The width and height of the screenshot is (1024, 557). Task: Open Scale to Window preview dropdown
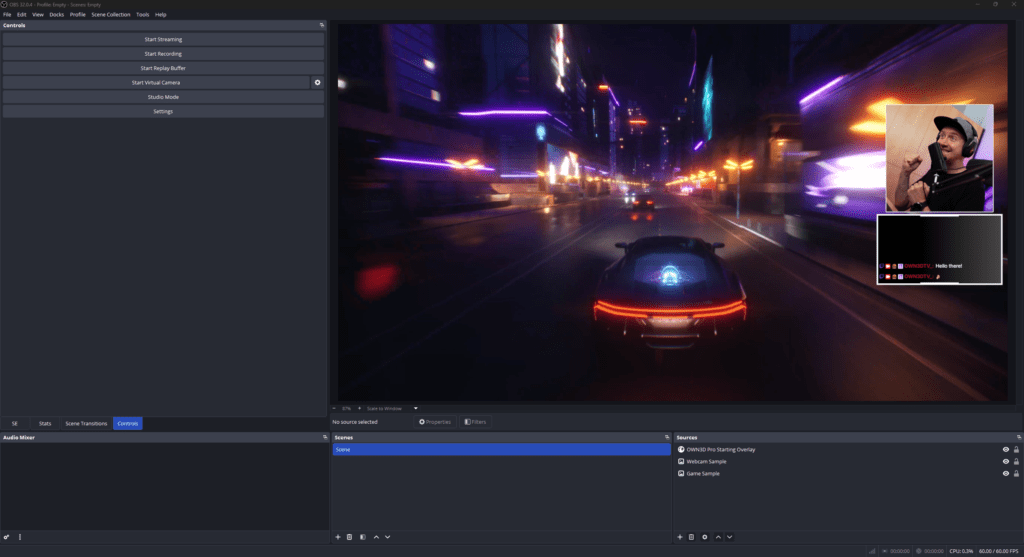click(x=416, y=408)
